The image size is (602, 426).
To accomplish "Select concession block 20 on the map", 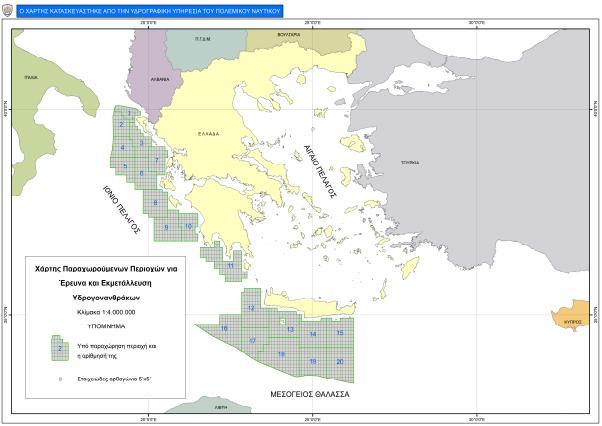I will 340,360.
